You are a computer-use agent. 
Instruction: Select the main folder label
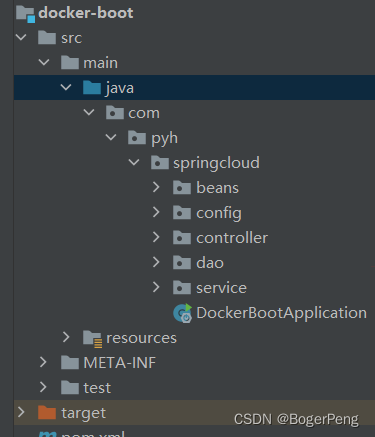point(100,63)
